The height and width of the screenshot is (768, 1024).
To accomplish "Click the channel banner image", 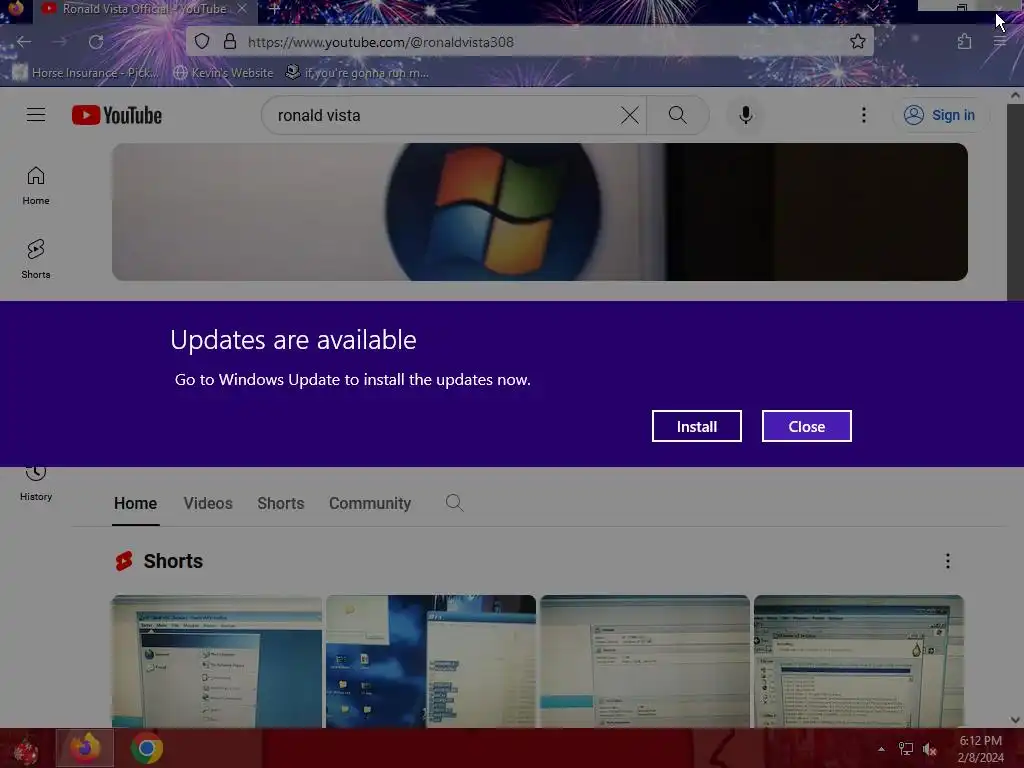I will [539, 212].
